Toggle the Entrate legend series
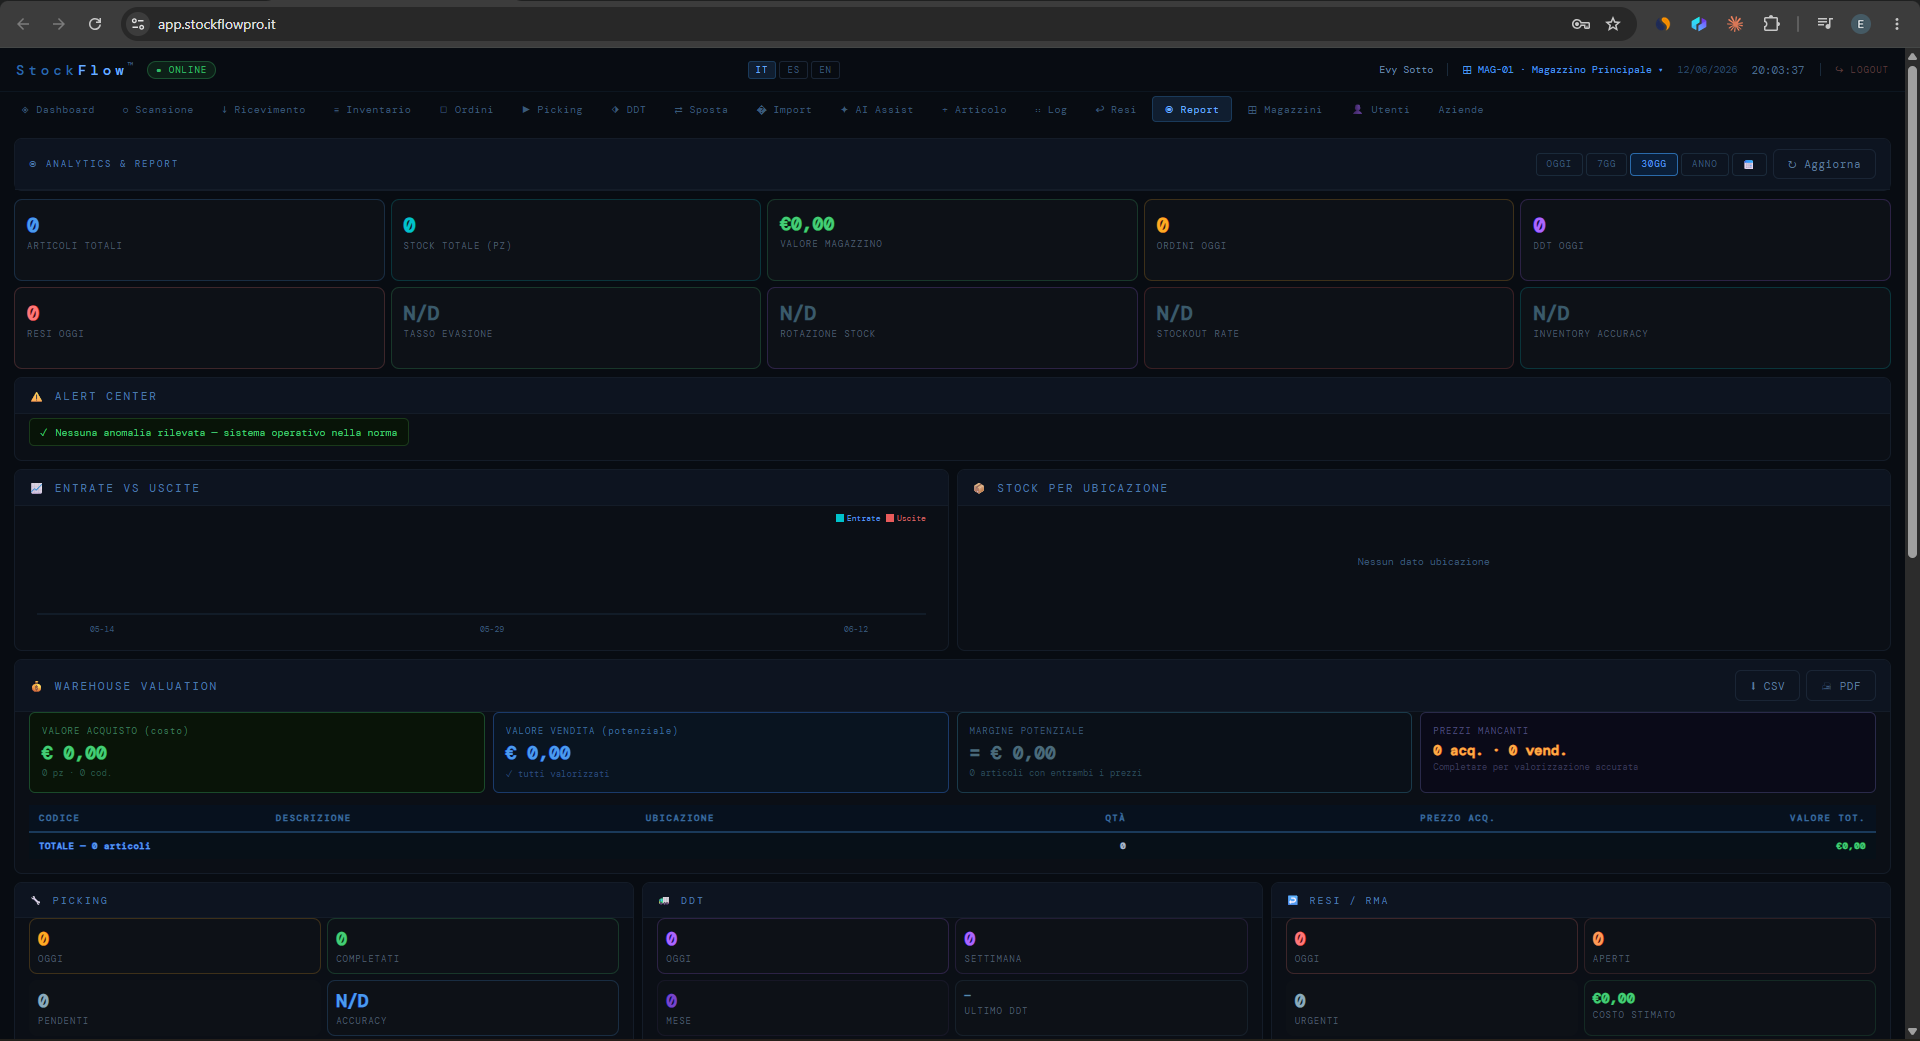The height and width of the screenshot is (1041, 1920). coord(858,518)
